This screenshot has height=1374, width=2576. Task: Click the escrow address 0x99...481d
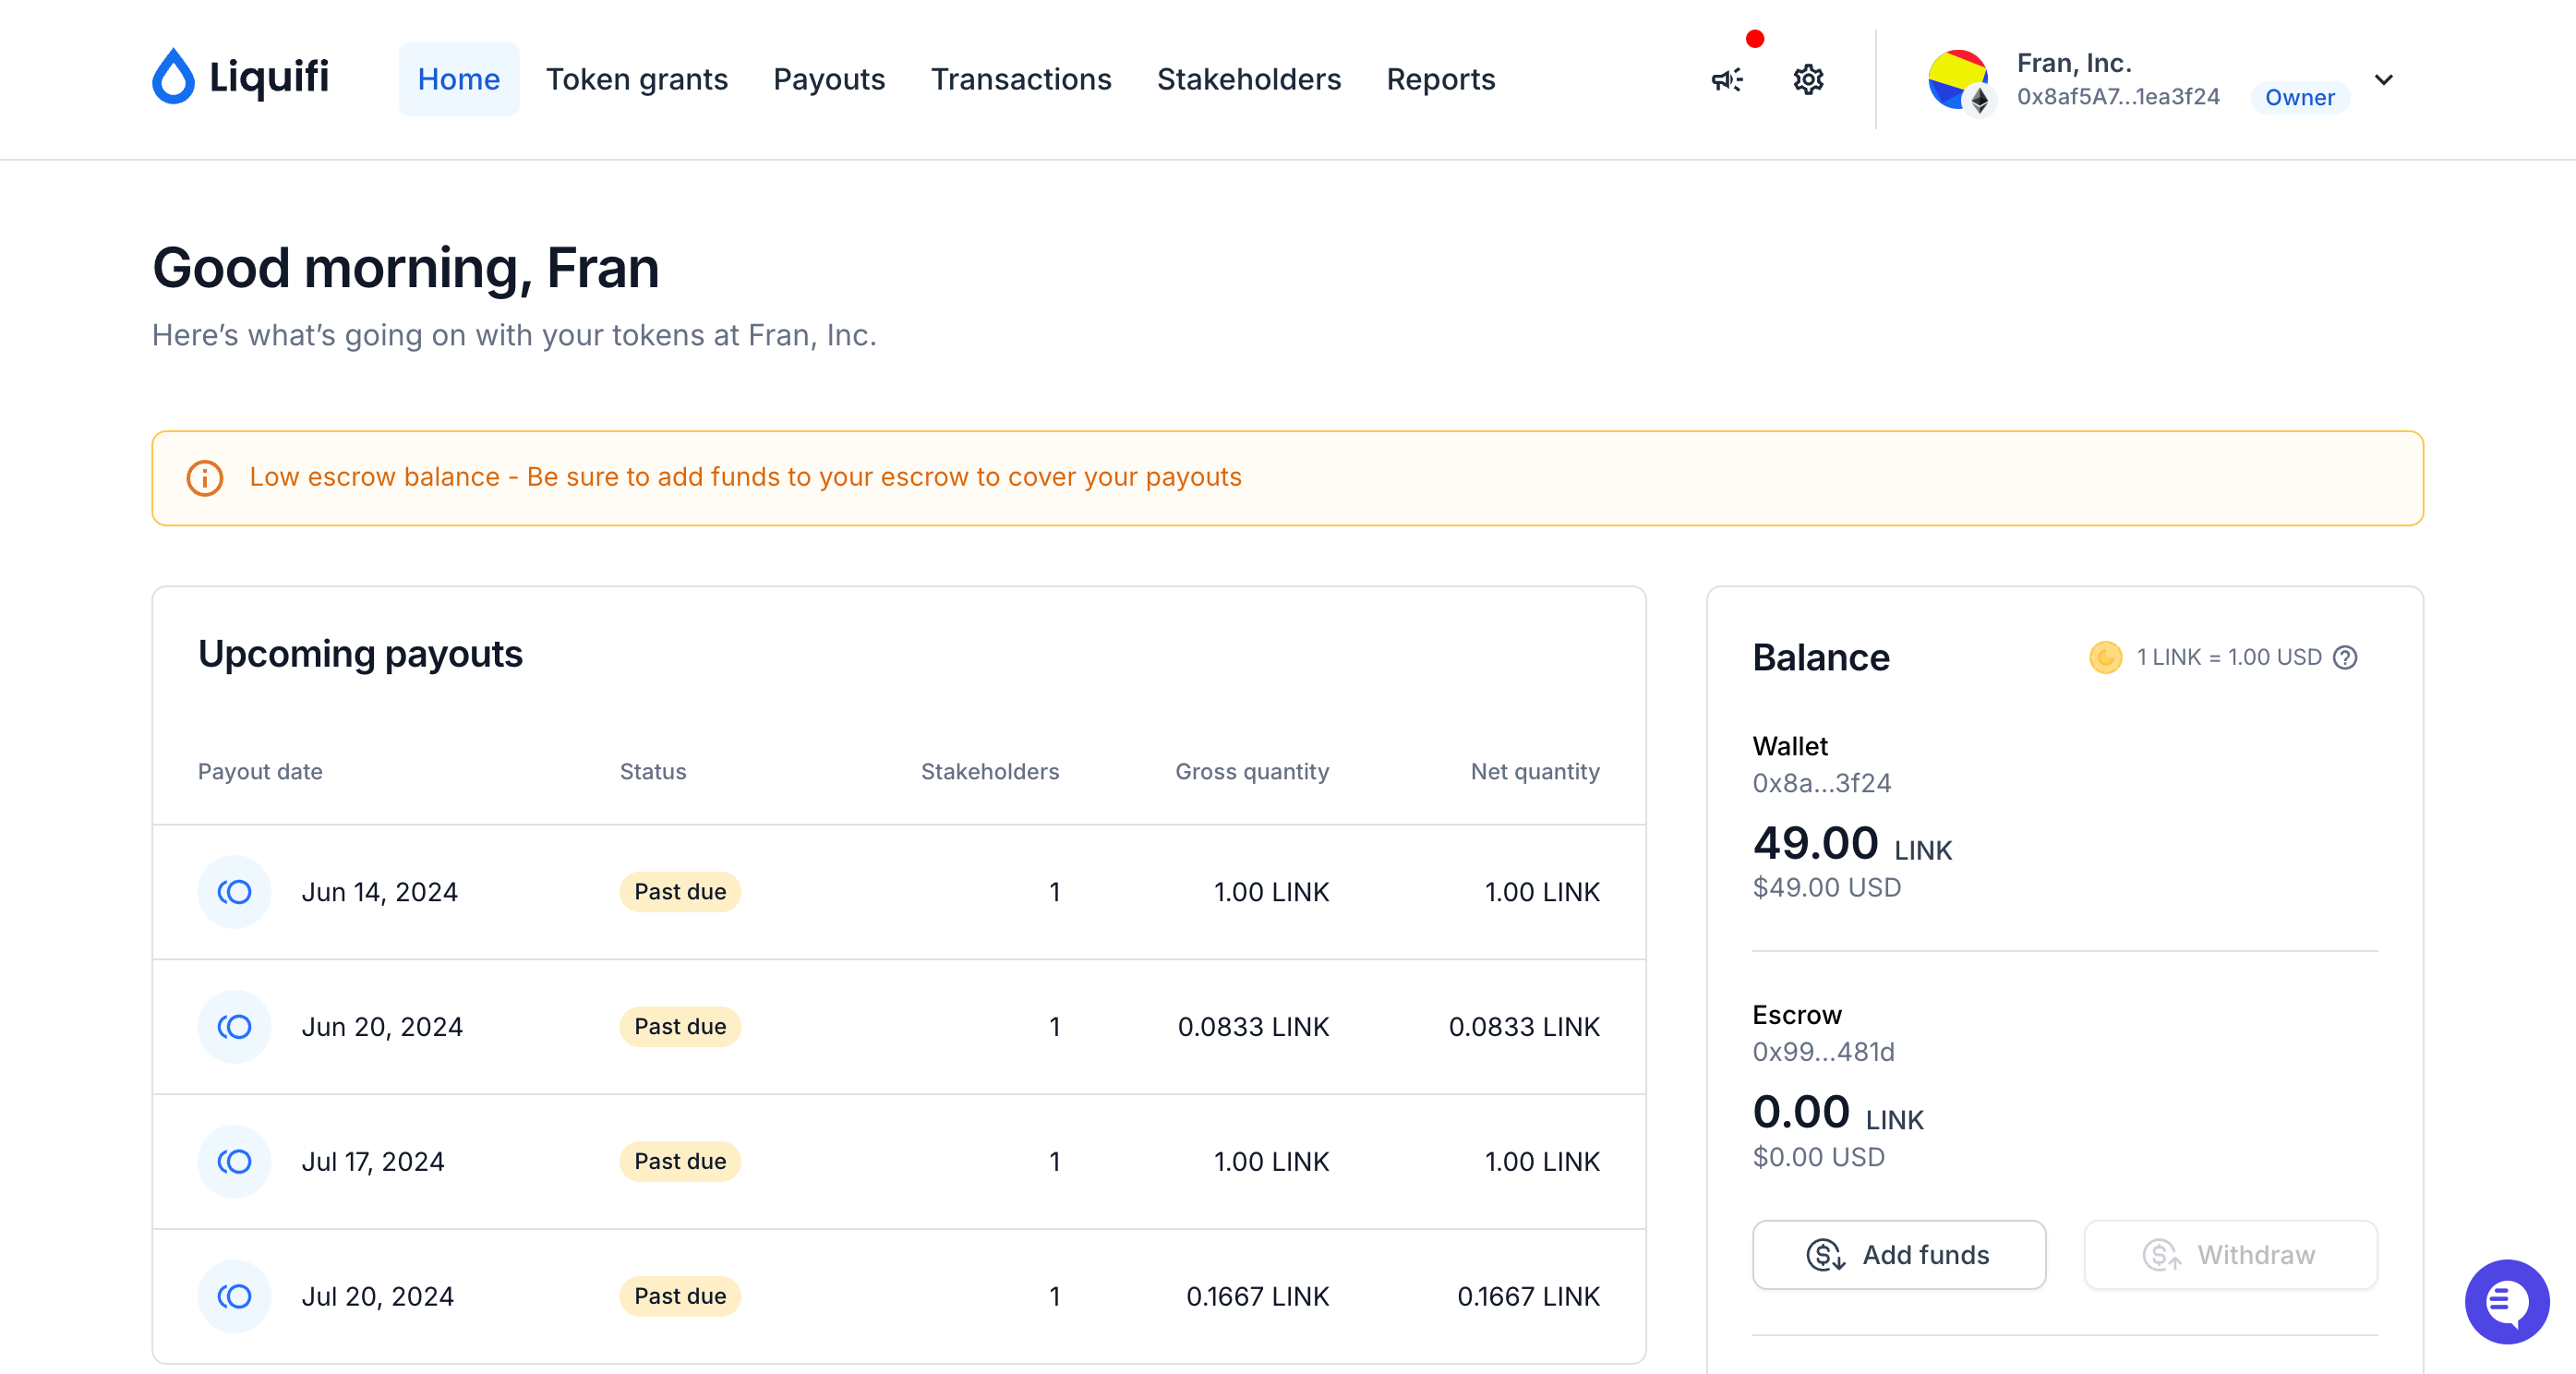point(1824,1052)
